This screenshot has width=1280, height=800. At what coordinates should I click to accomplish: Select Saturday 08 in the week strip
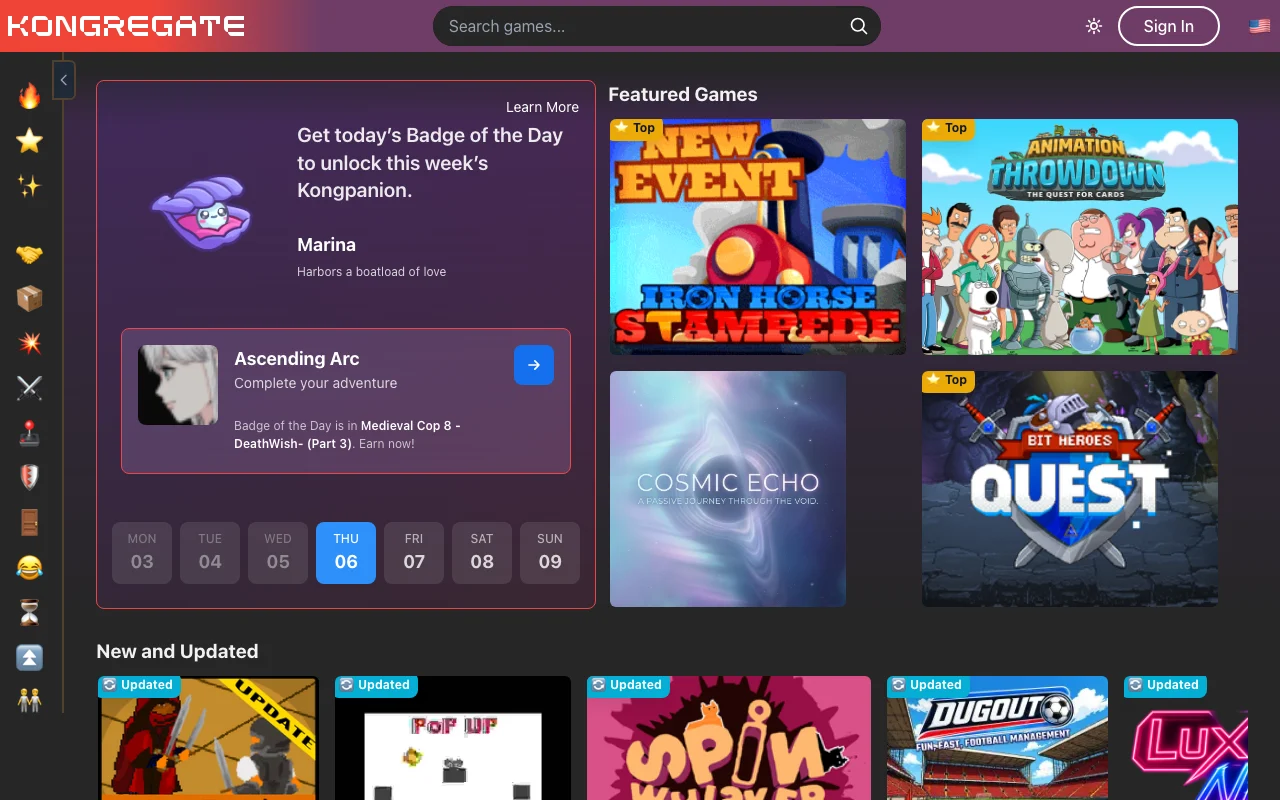pos(482,553)
